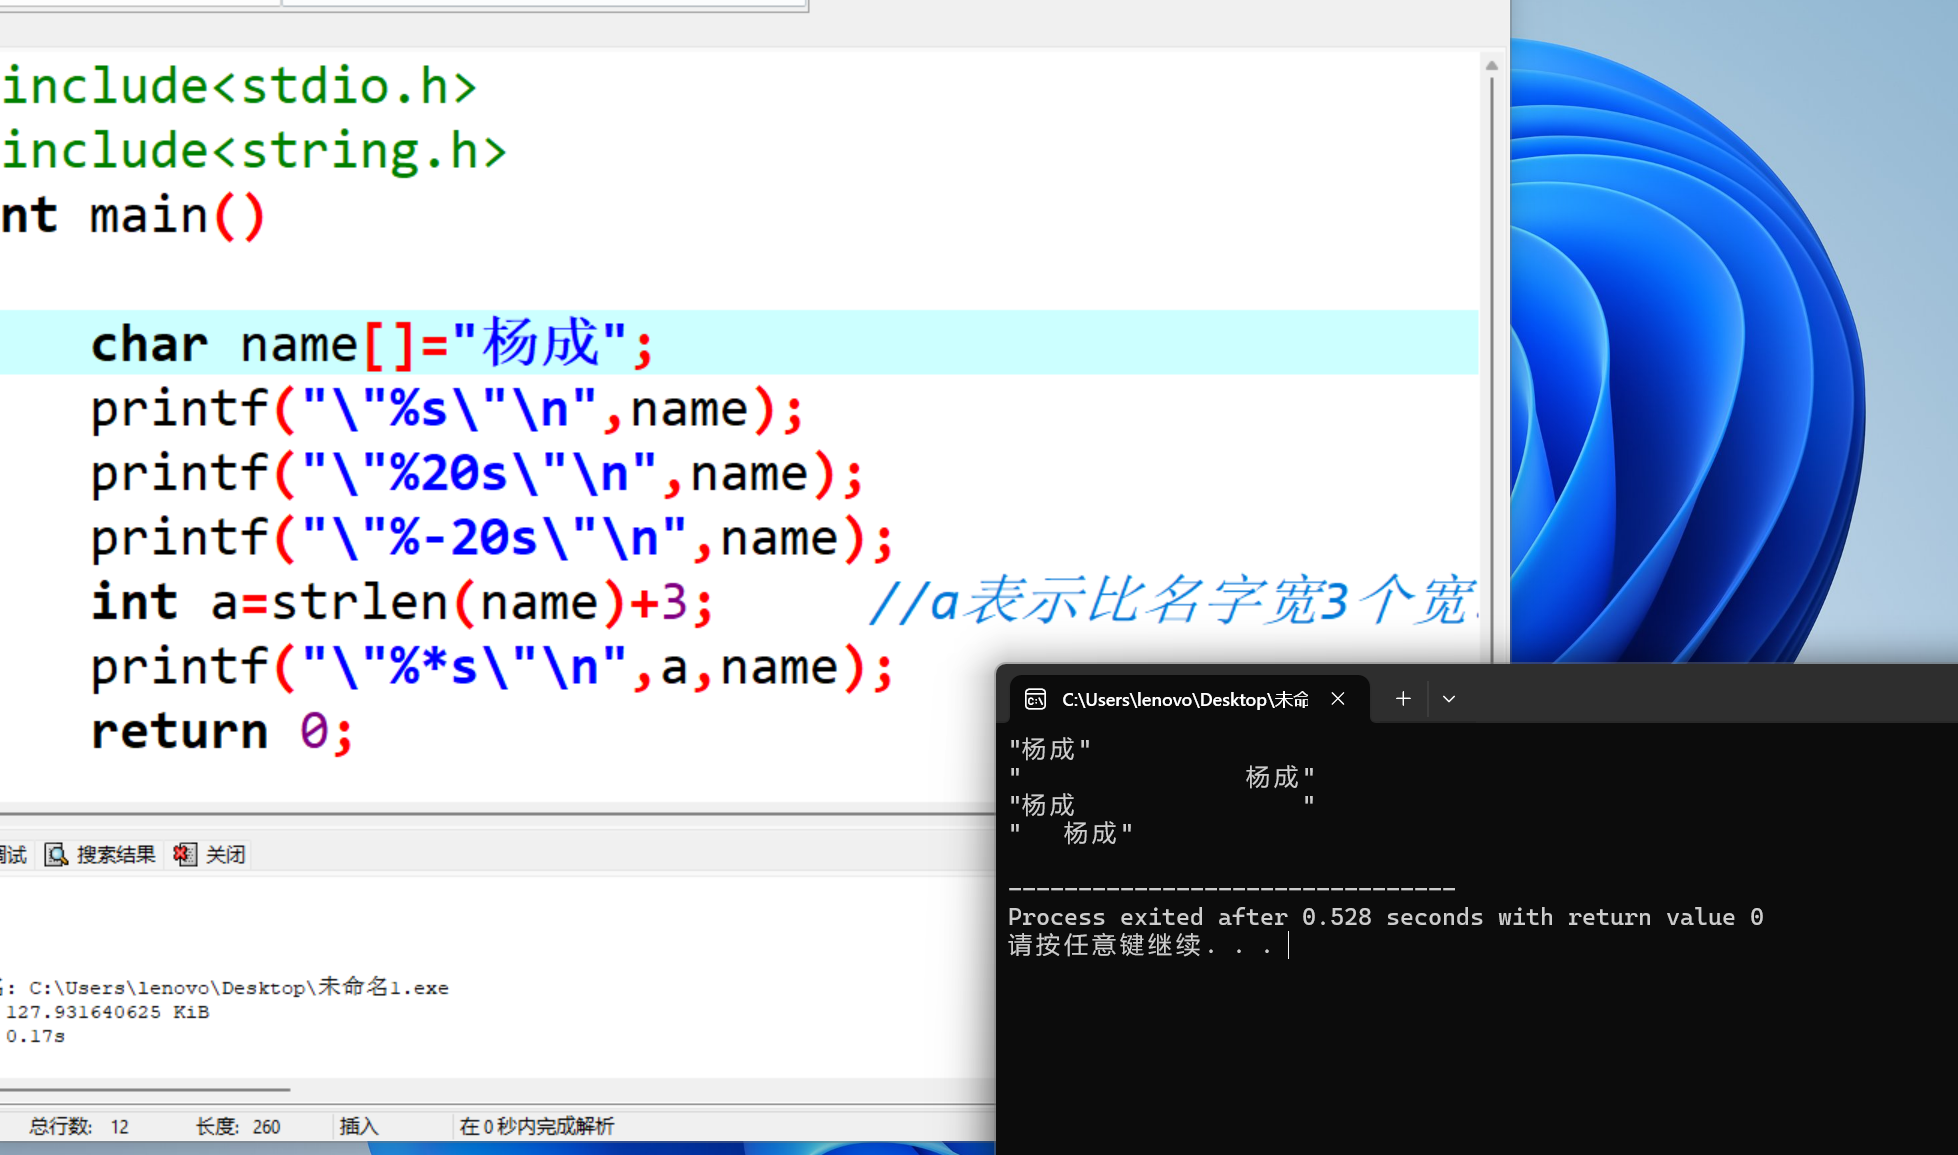Image resolution: width=1958 pixels, height=1155 pixels.
Task: Click the 总行数 field in status bar
Action: pyautogui.click(x=78, y=1127)
